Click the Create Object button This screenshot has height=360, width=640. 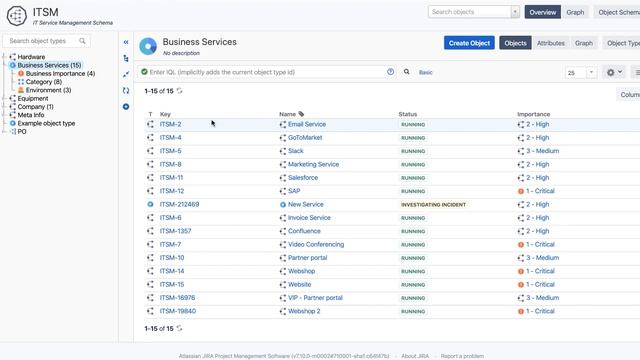(x=469, y=43)
